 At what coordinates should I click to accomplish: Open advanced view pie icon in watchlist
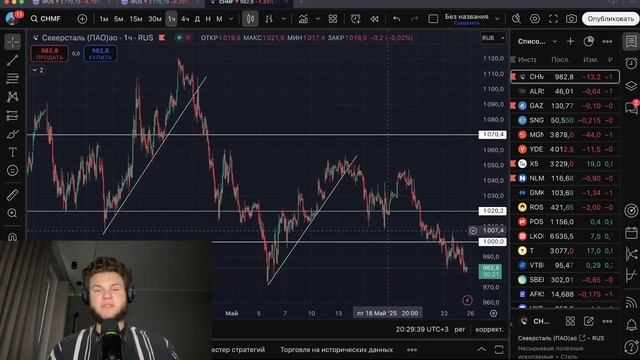589,42
